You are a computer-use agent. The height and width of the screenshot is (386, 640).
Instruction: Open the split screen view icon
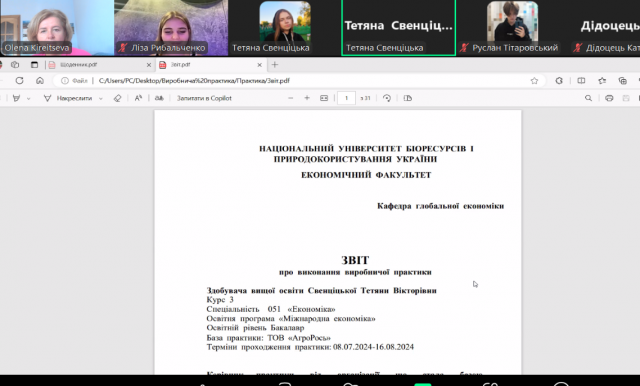pos(581,81)
